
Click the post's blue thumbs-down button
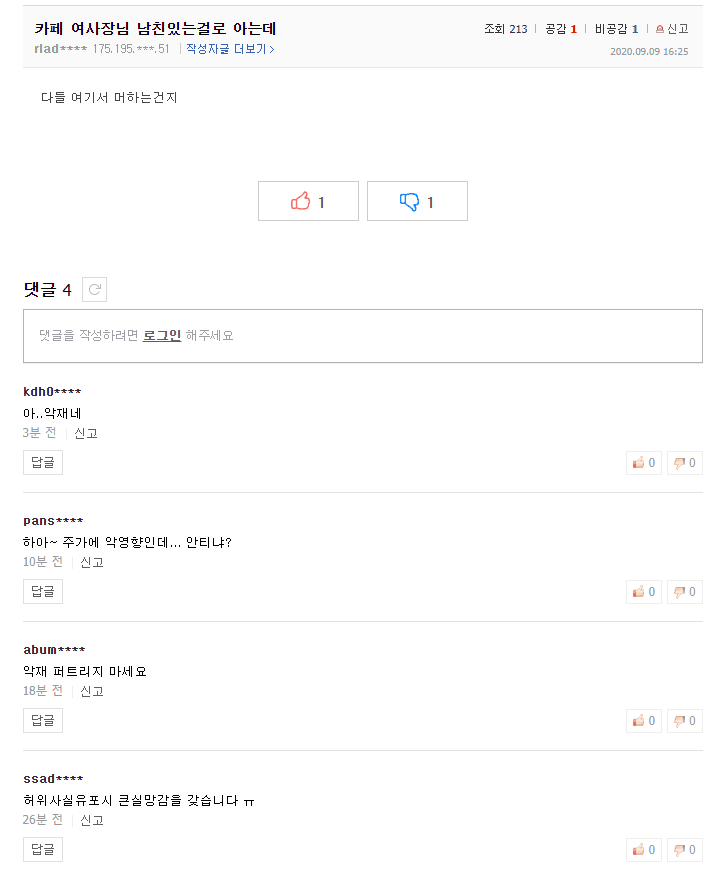pos(417,201)
